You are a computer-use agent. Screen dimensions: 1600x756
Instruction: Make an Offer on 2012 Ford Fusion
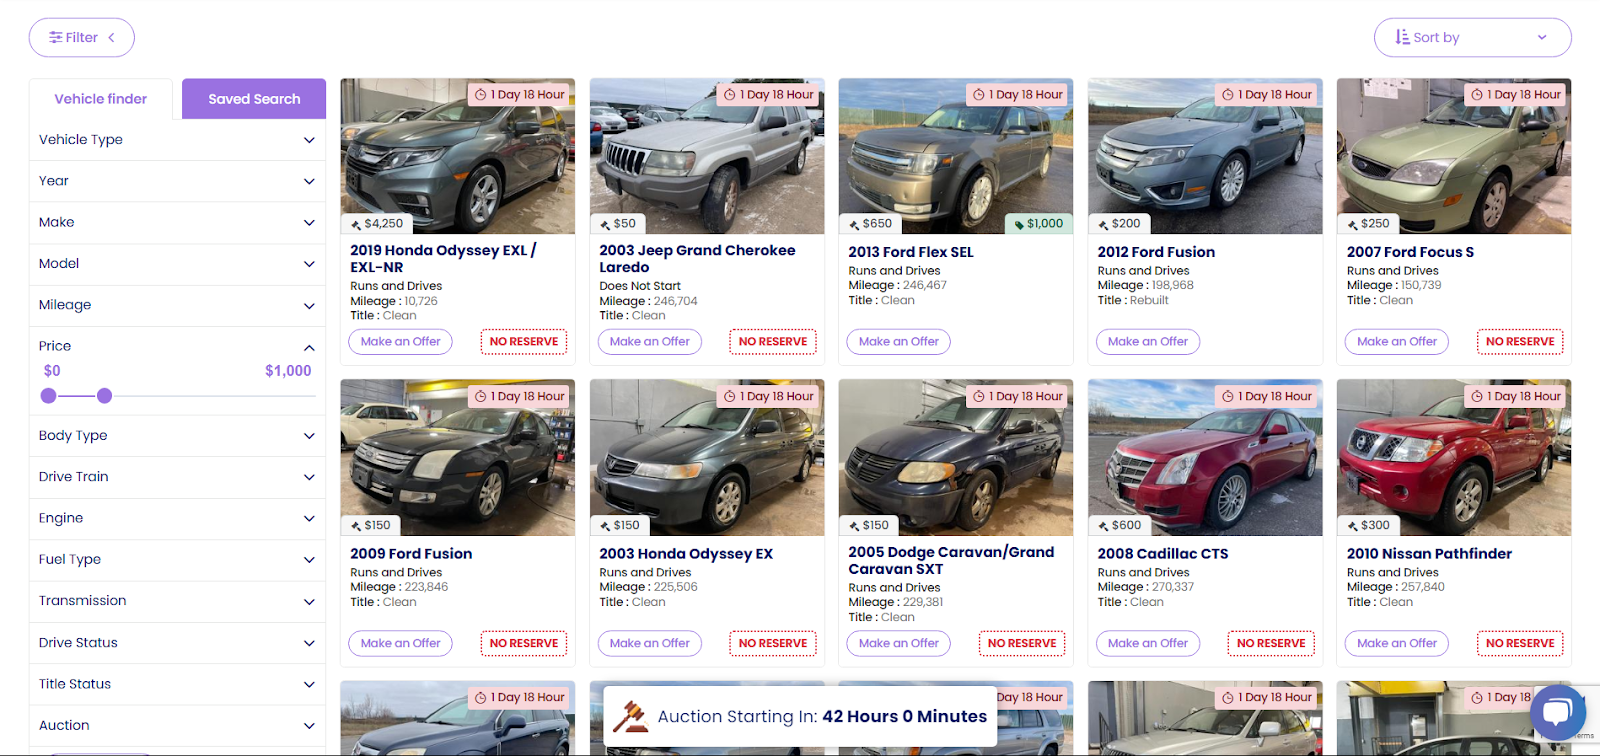[x=1147, y=342]
